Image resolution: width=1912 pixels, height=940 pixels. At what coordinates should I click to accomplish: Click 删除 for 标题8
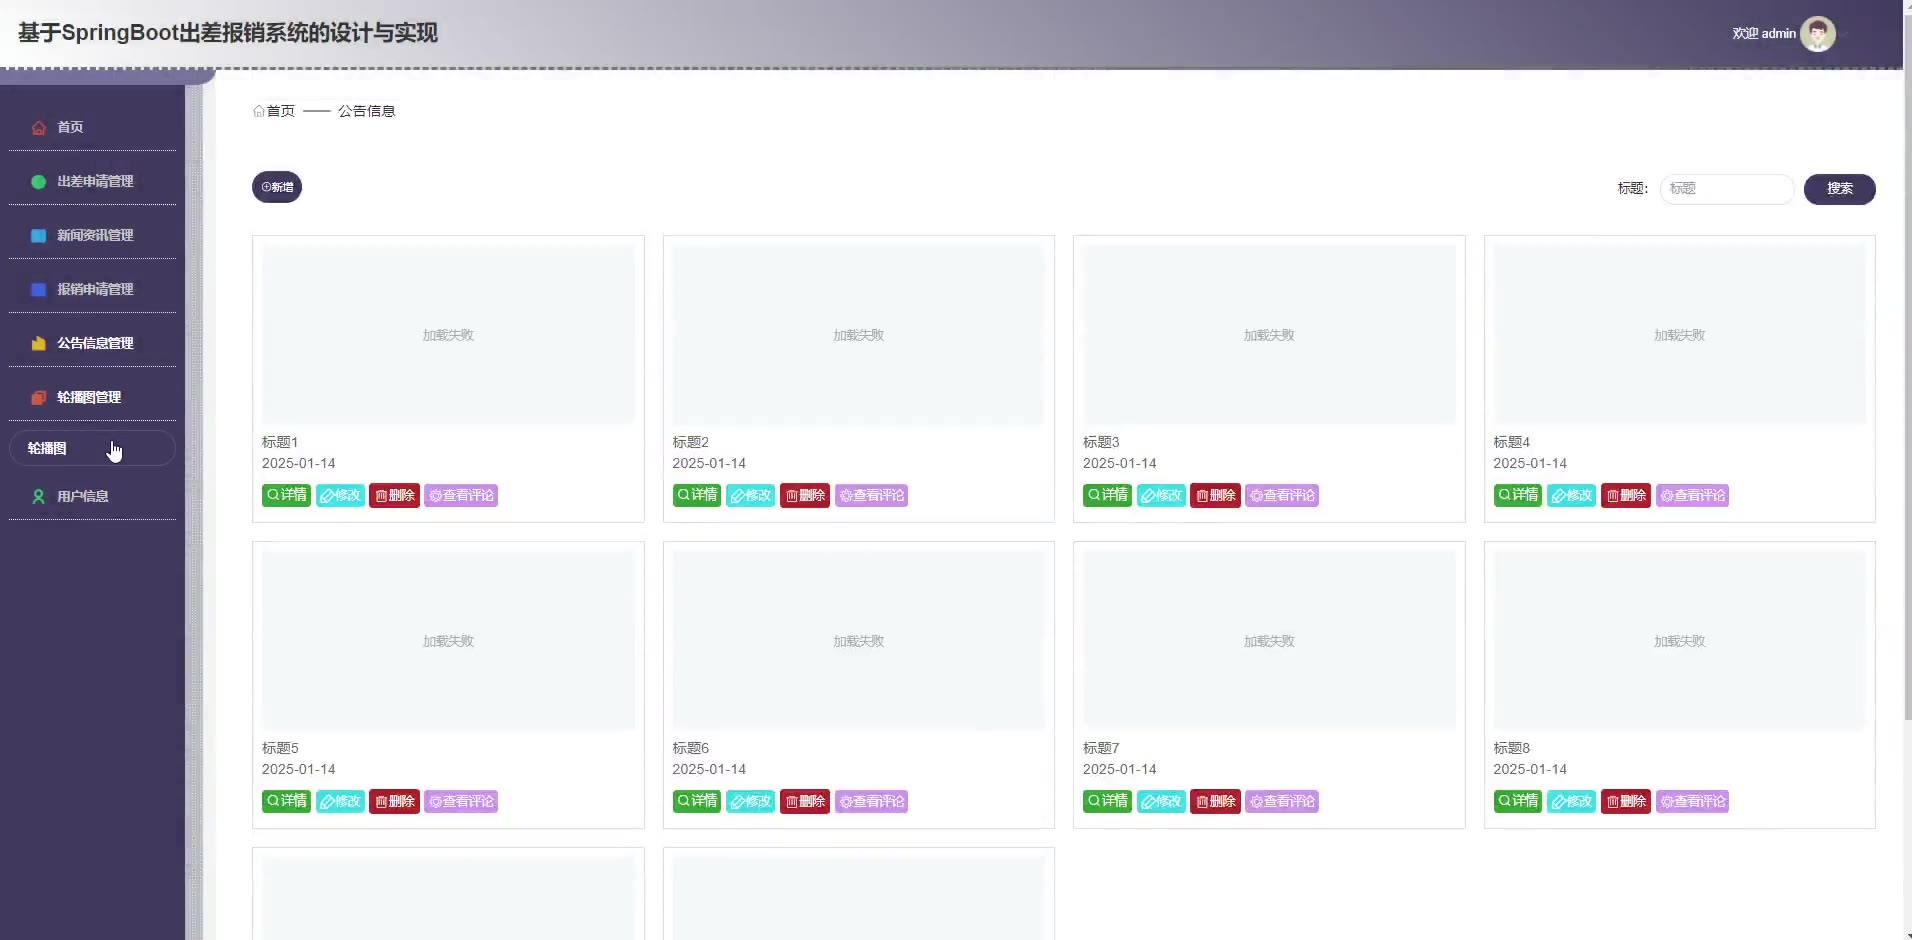point(1626,801)
